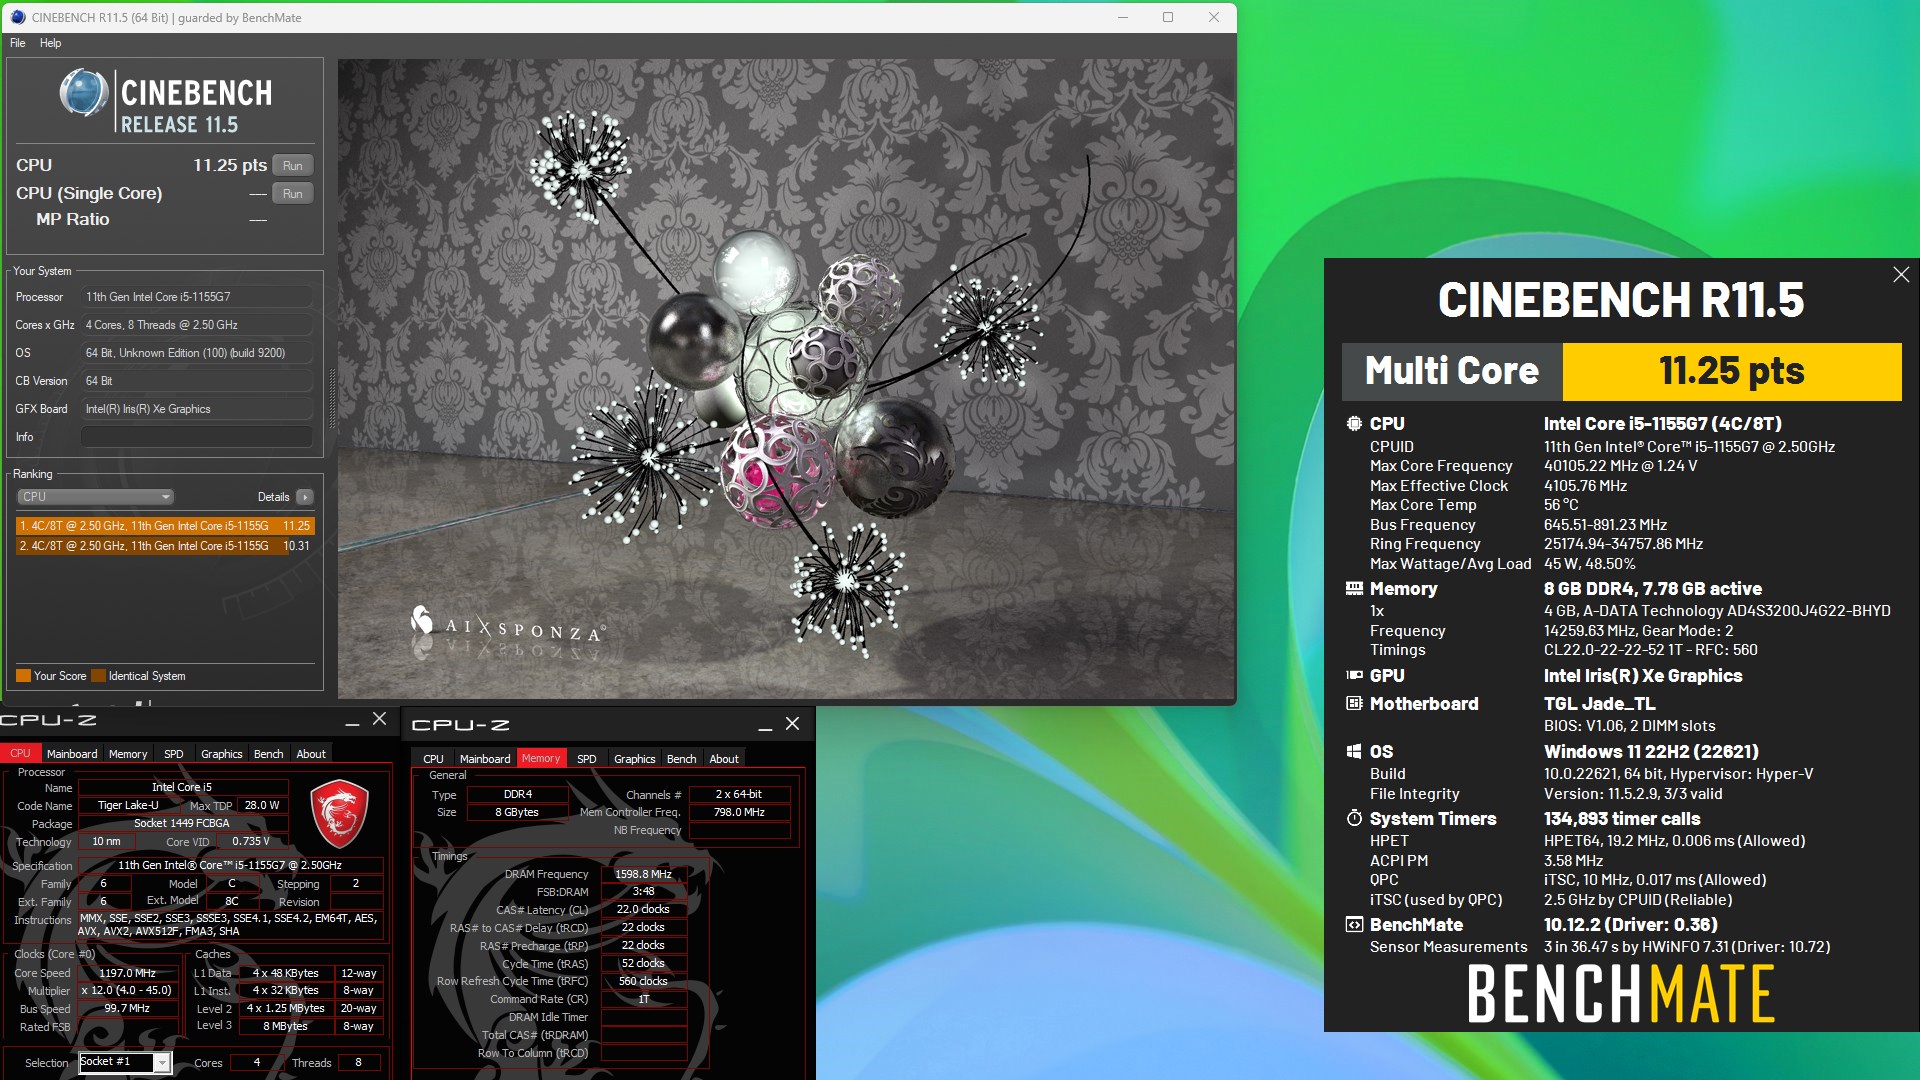Click the 11.25 pts Multi Core score

[1731, 371]
